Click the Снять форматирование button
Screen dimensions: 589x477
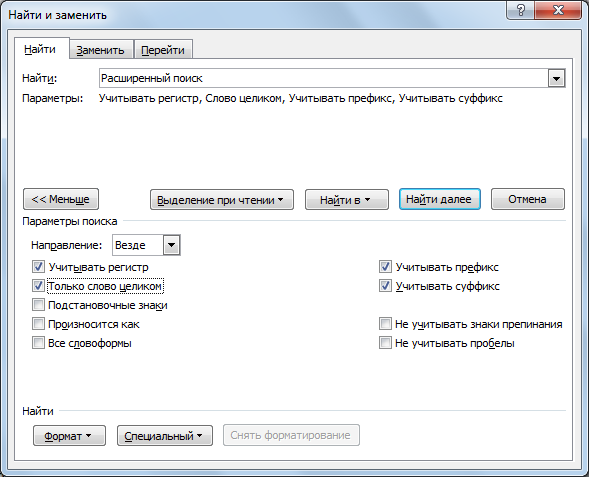click(x=291, y=435)
